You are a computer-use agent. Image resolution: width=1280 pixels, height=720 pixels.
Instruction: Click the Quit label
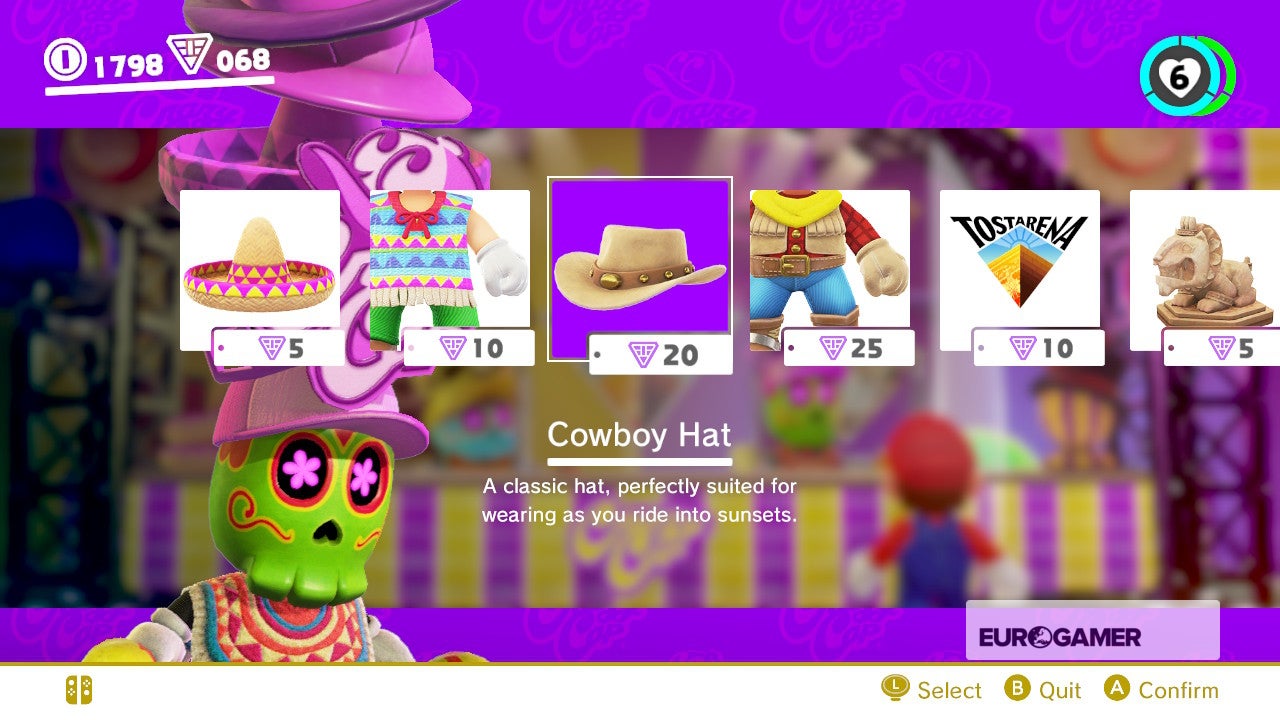pyautogui.click(x=1060, y=690)
